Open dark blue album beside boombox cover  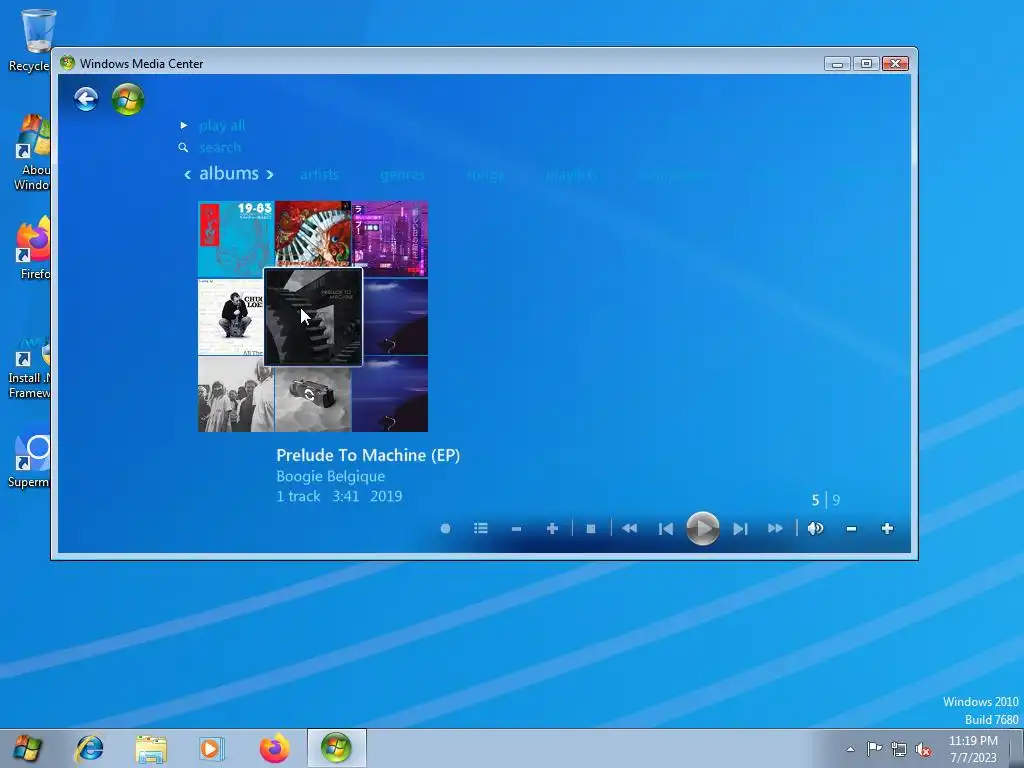pyautogui.click(x=390, y=394)
